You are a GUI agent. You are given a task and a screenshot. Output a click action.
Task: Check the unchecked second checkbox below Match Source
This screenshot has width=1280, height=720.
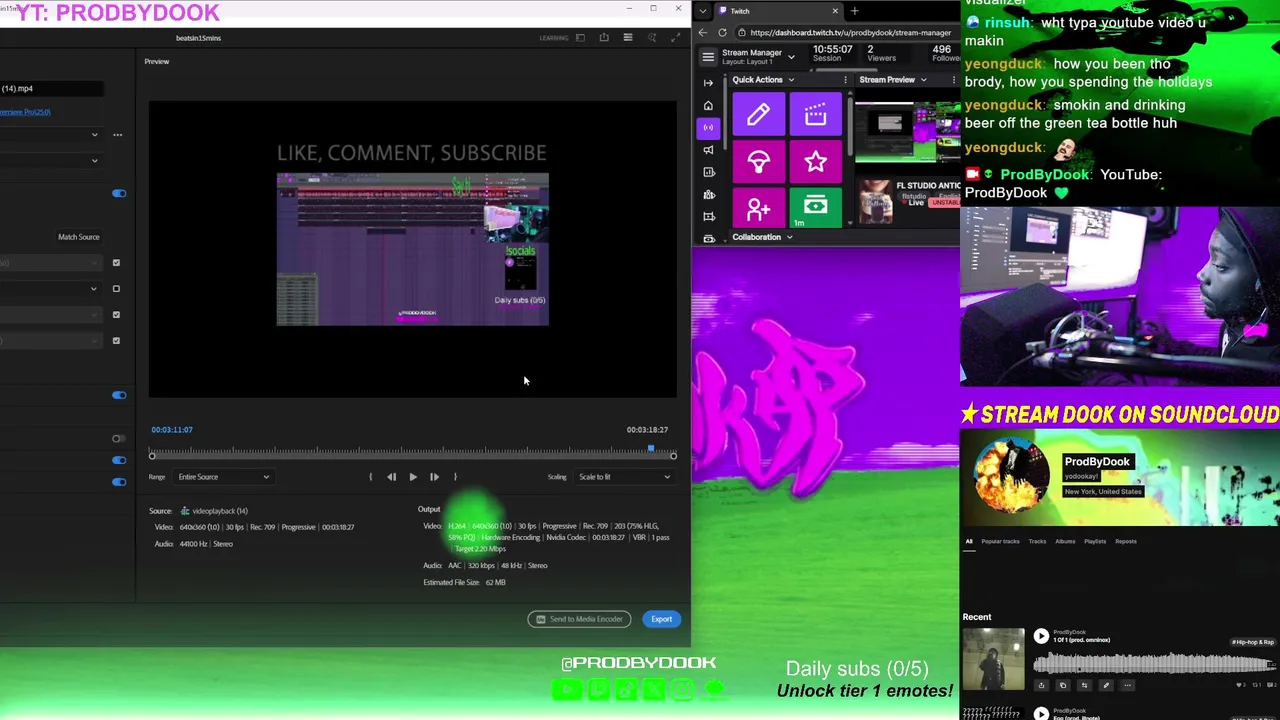tap(116, 289)
